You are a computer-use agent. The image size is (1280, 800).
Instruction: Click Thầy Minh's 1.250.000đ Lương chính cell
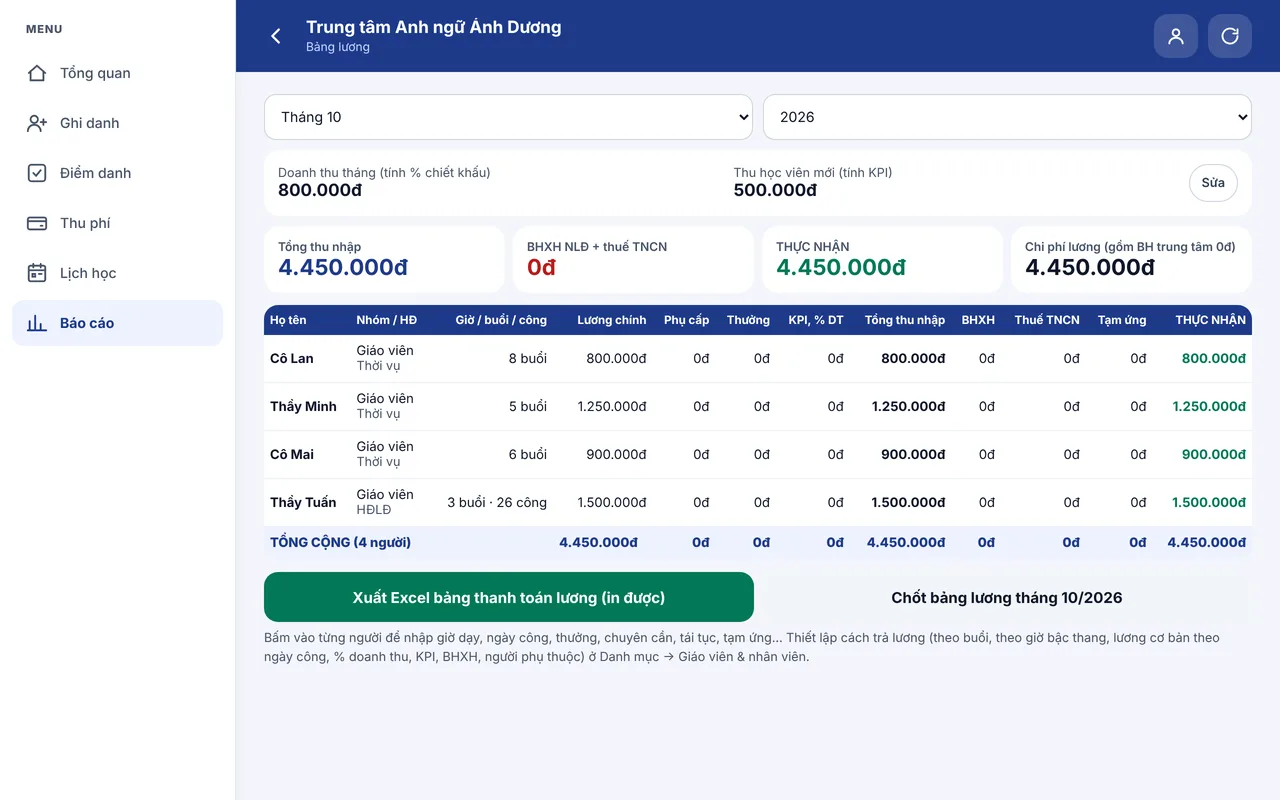coord(612,406)
